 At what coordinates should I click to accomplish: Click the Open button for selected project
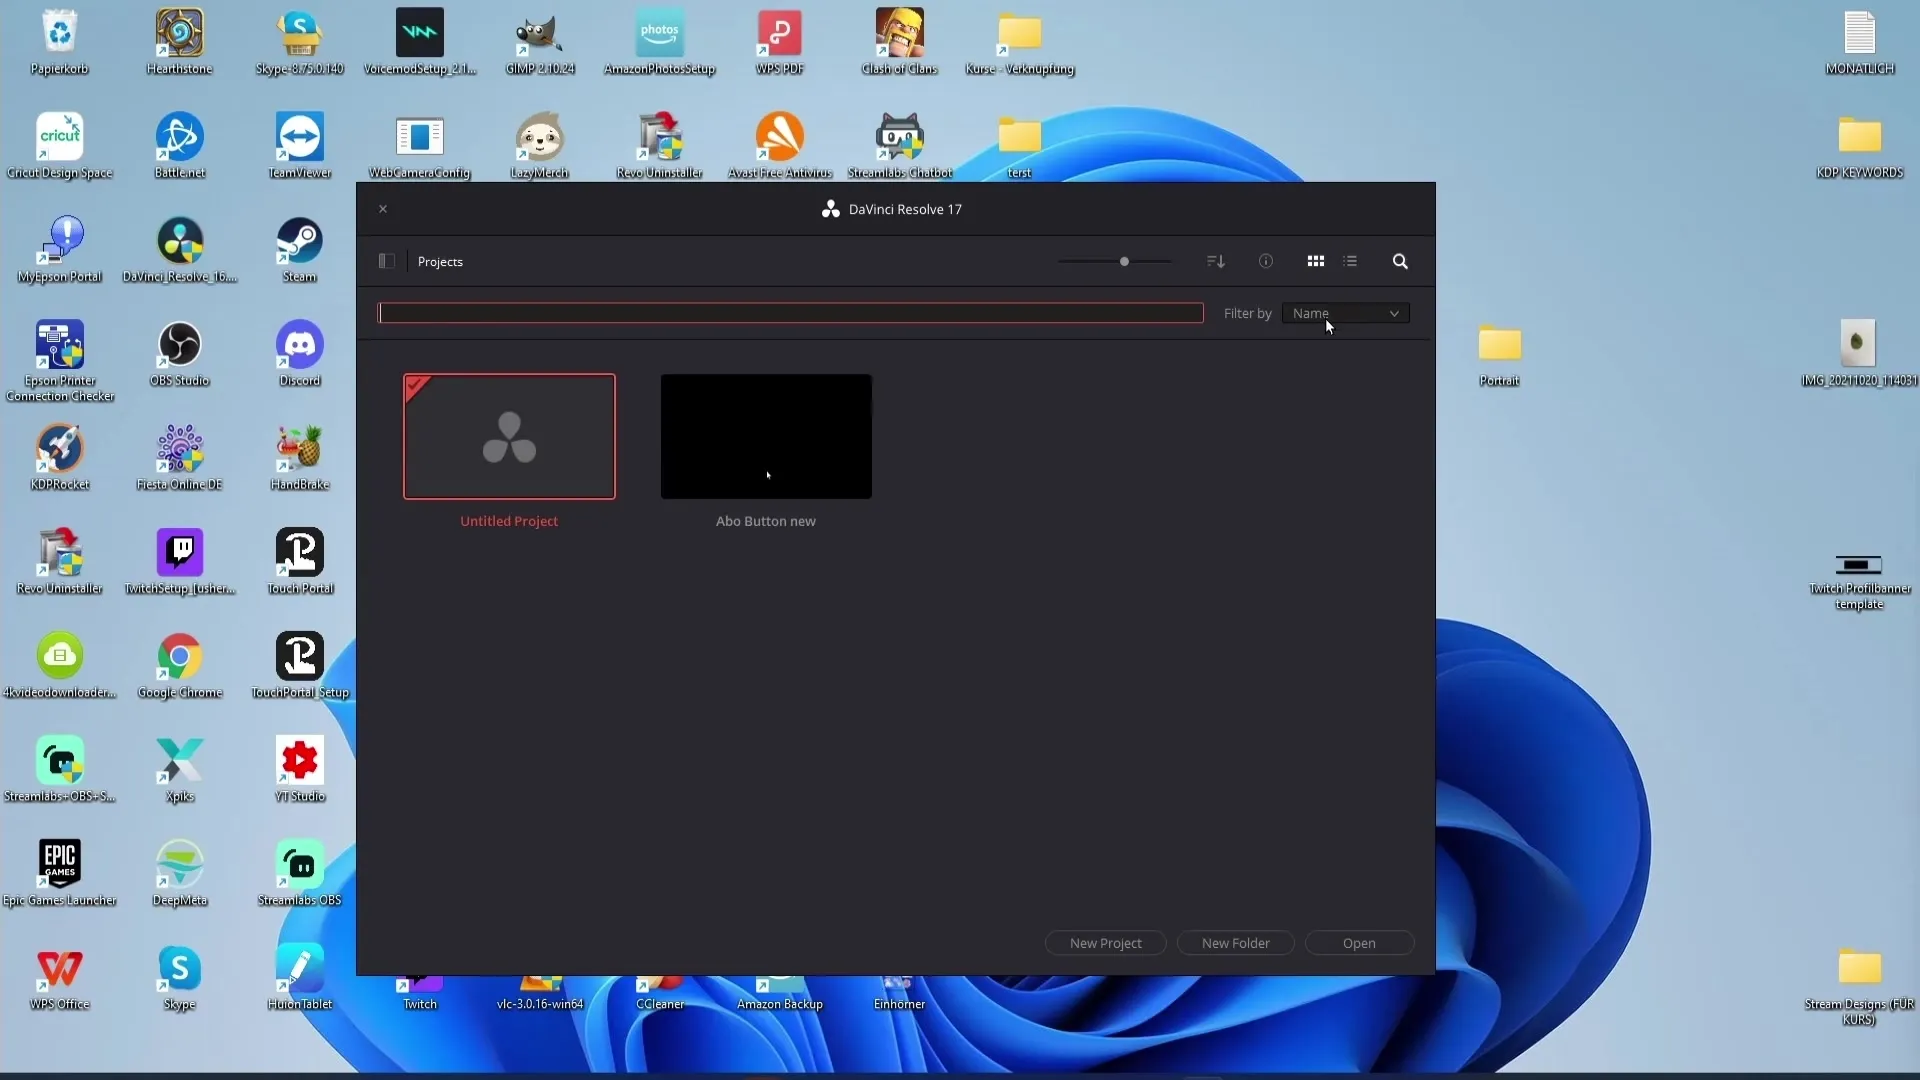1360,943
